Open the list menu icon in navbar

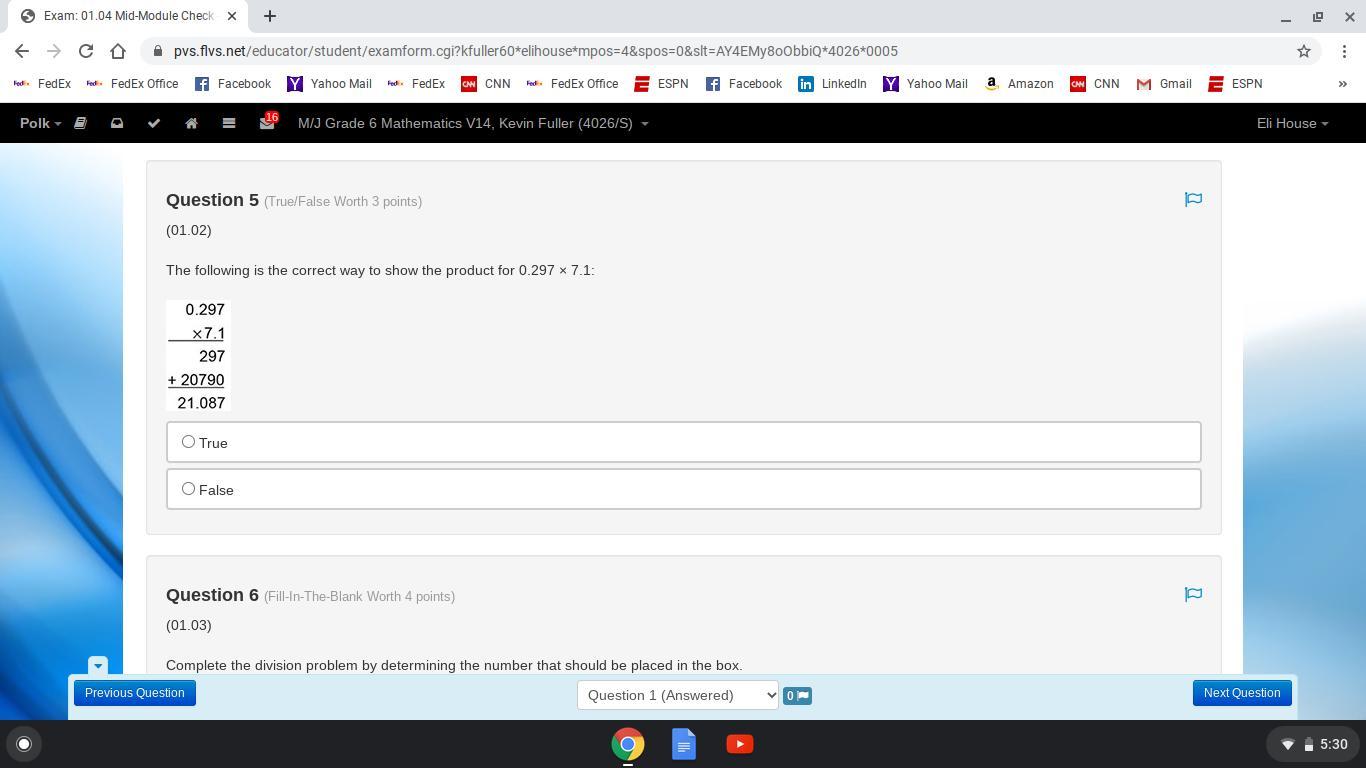229,123
